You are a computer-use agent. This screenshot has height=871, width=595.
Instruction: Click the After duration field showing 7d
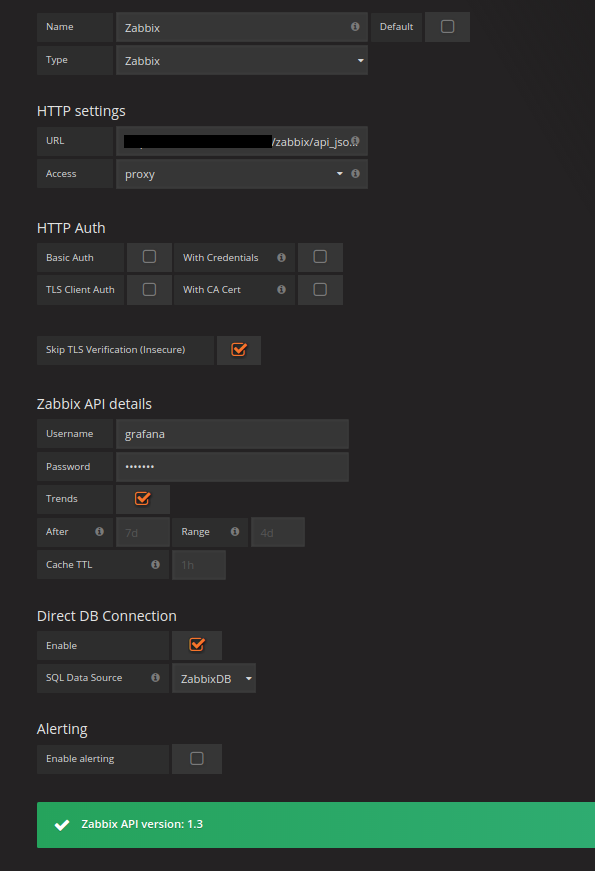142,531
